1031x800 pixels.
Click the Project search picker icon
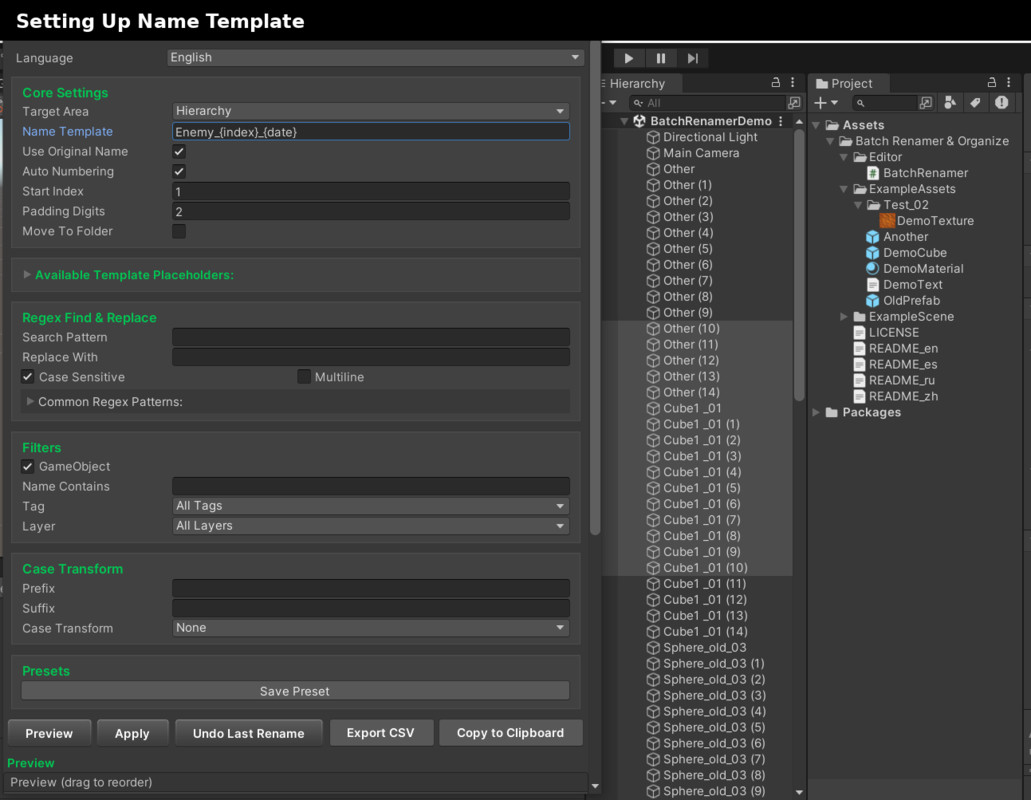point(926,103)
